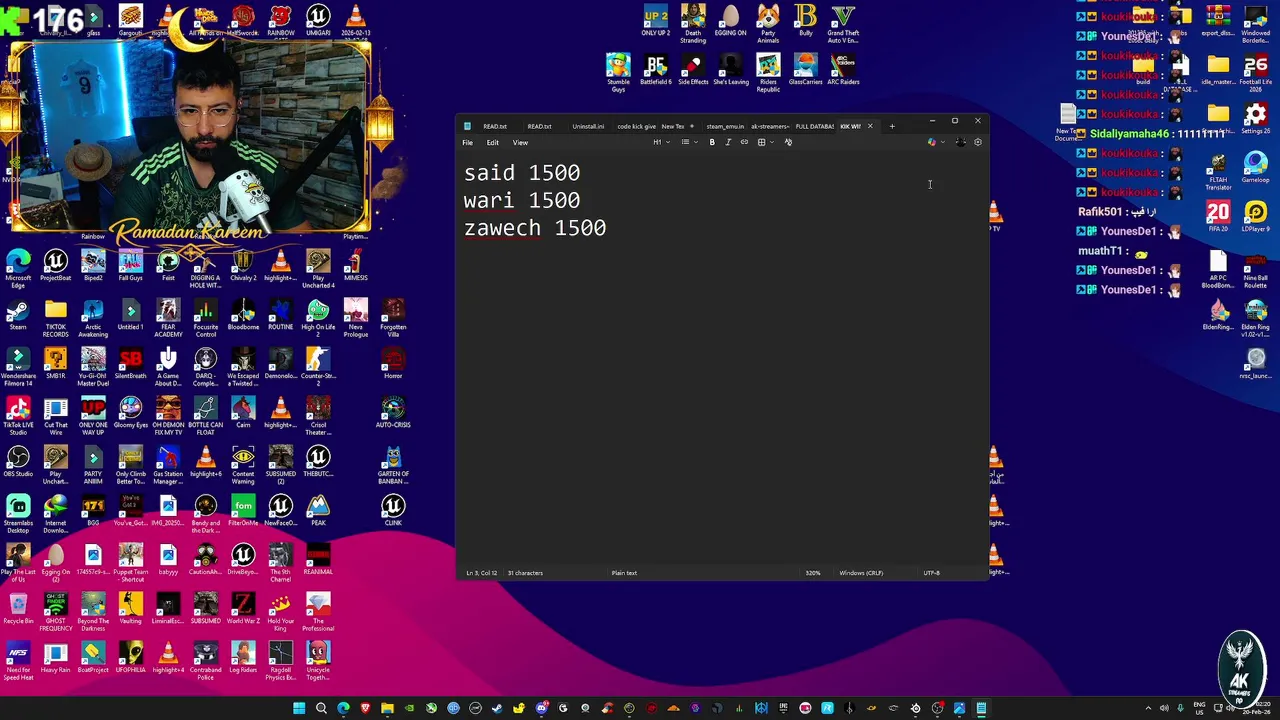Image resolution: width=1280 pixels, height=720 pixels.
Task: Switch to the Uninstall.ini tab
Action: [x=587, y=126]
